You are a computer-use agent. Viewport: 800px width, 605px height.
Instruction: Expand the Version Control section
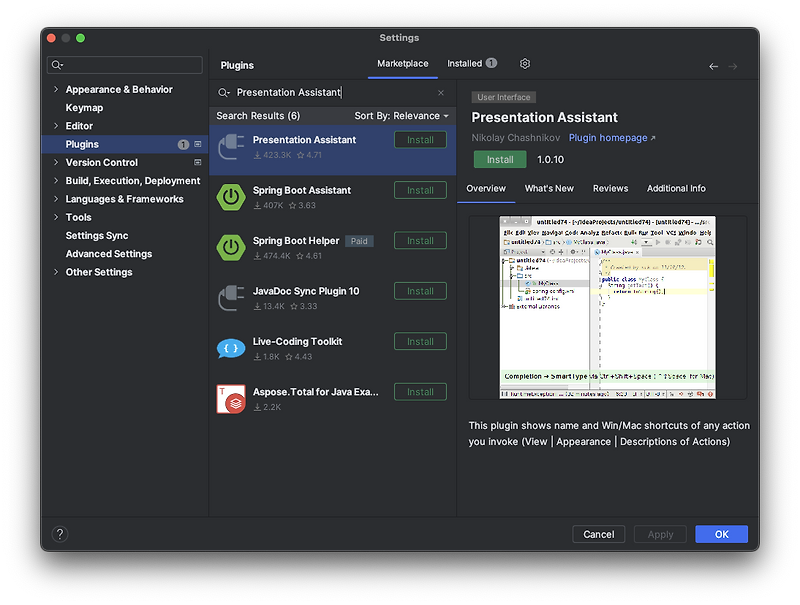(x=57, y=162)
